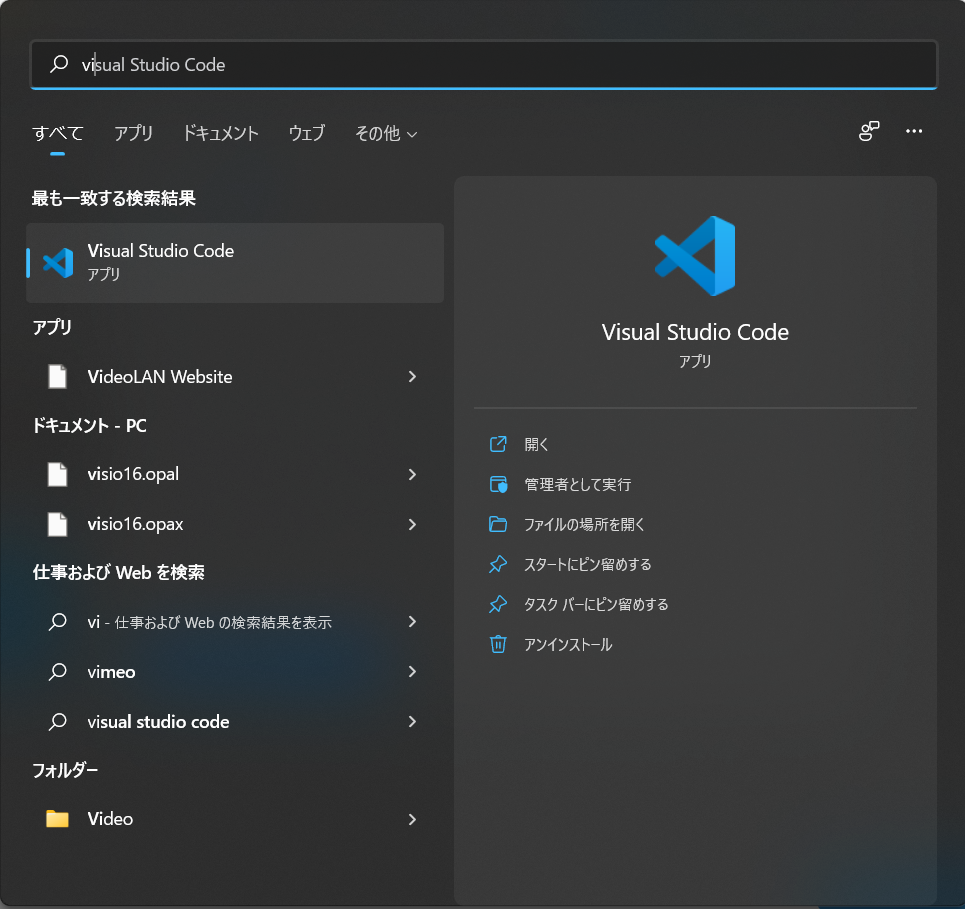The image size is (965, 909).
Task: Switch to the ドキュメント filter tab
Action: 221,134
